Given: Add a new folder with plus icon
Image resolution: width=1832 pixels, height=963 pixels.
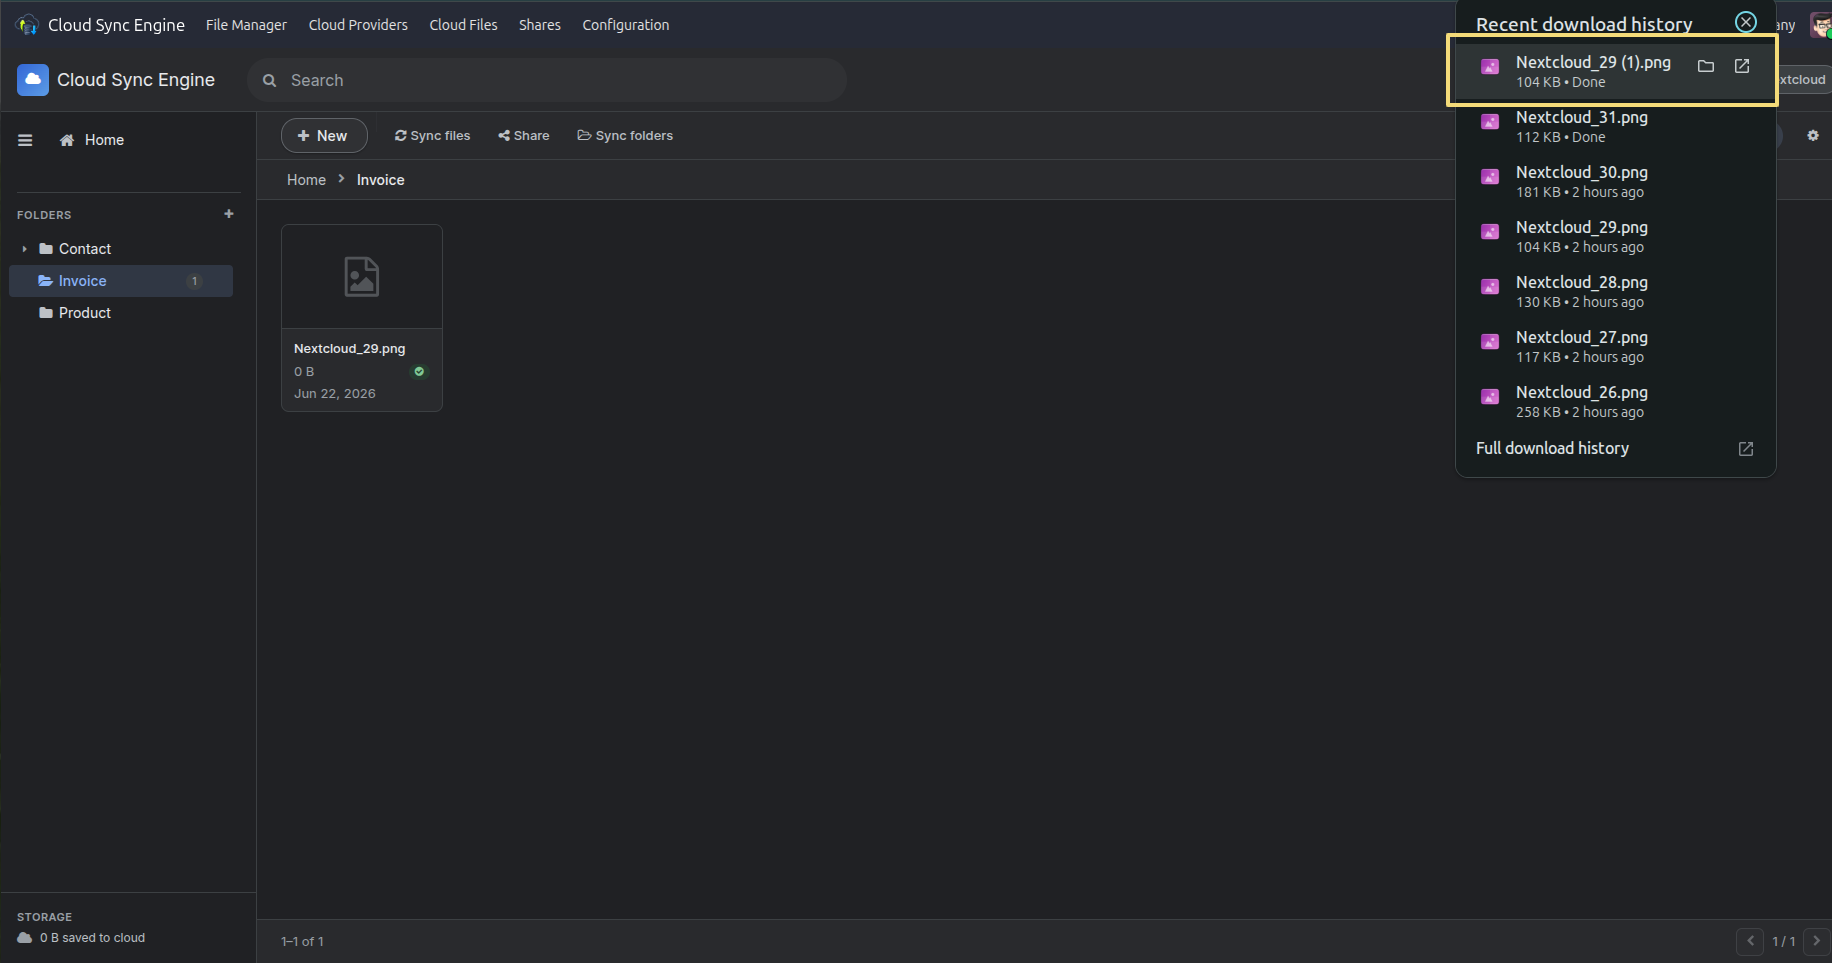Looking at the screenshot, I should point(229,214).
